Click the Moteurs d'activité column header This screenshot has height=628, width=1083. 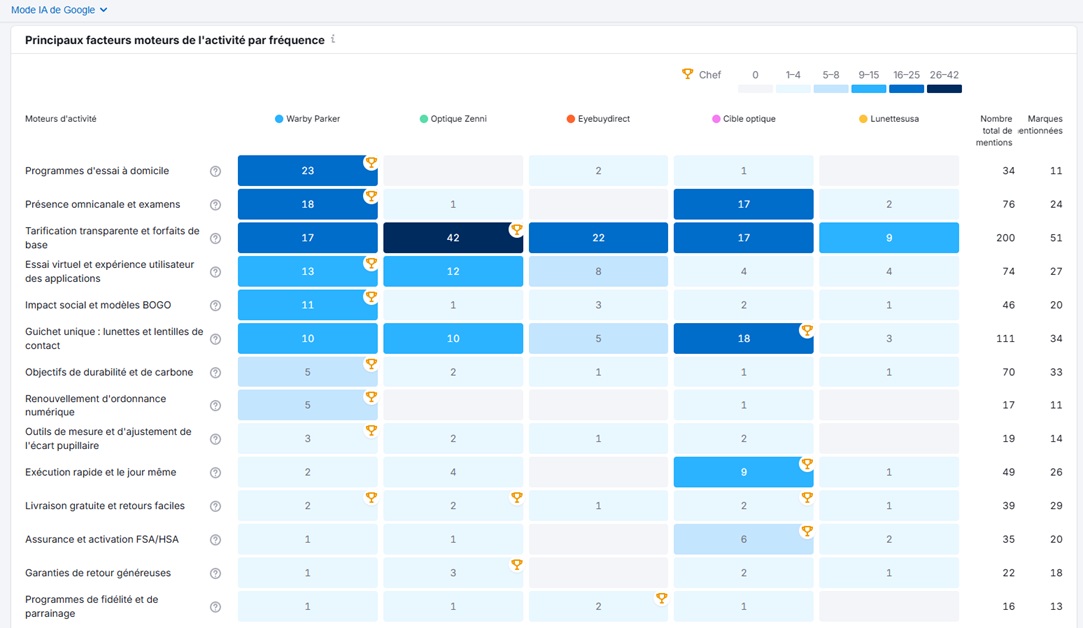pyautogui.click(x=61, y=119)
